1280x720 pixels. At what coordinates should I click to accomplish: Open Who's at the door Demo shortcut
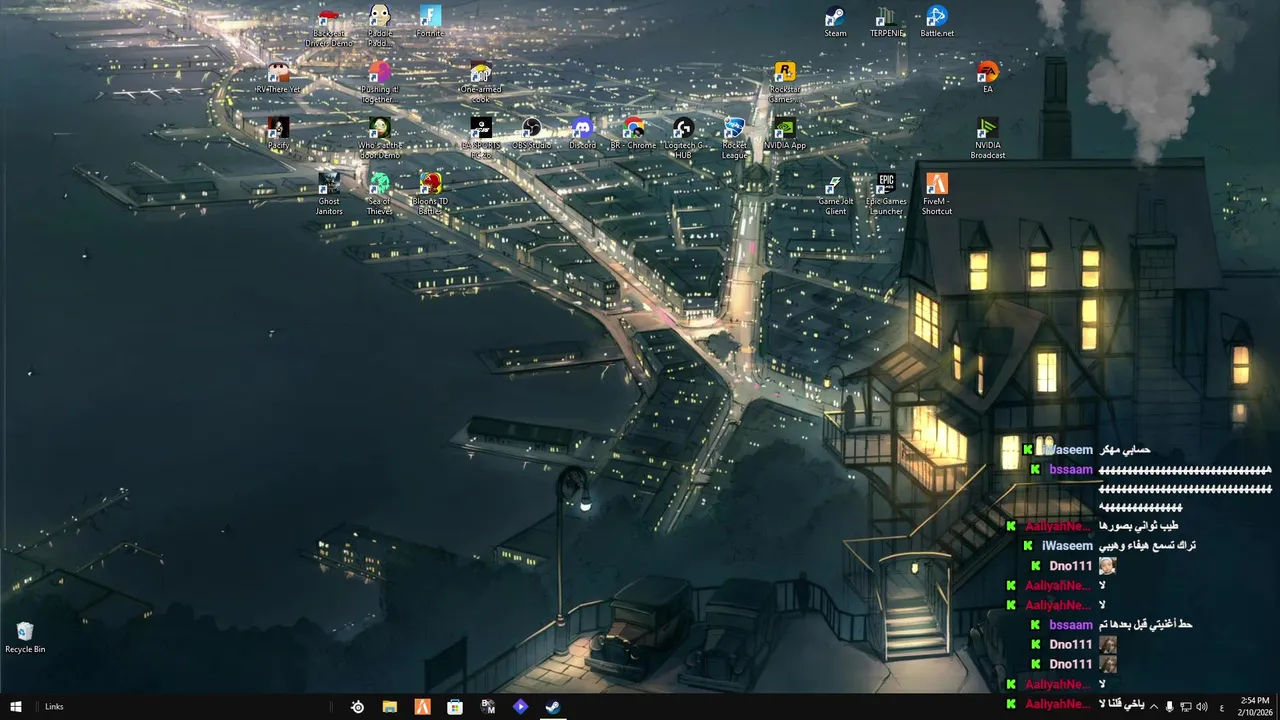coord(379,138)
